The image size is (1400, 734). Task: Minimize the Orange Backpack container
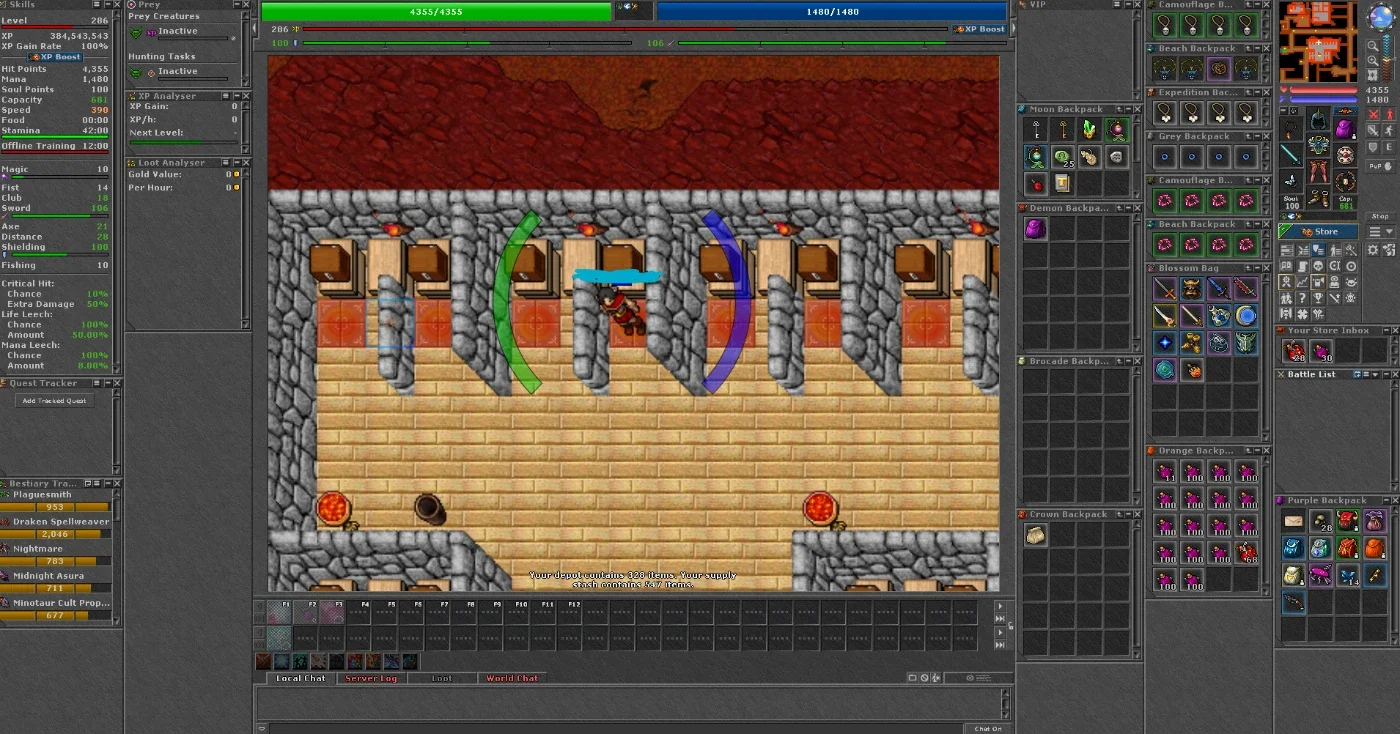(x=1257, y=451)
